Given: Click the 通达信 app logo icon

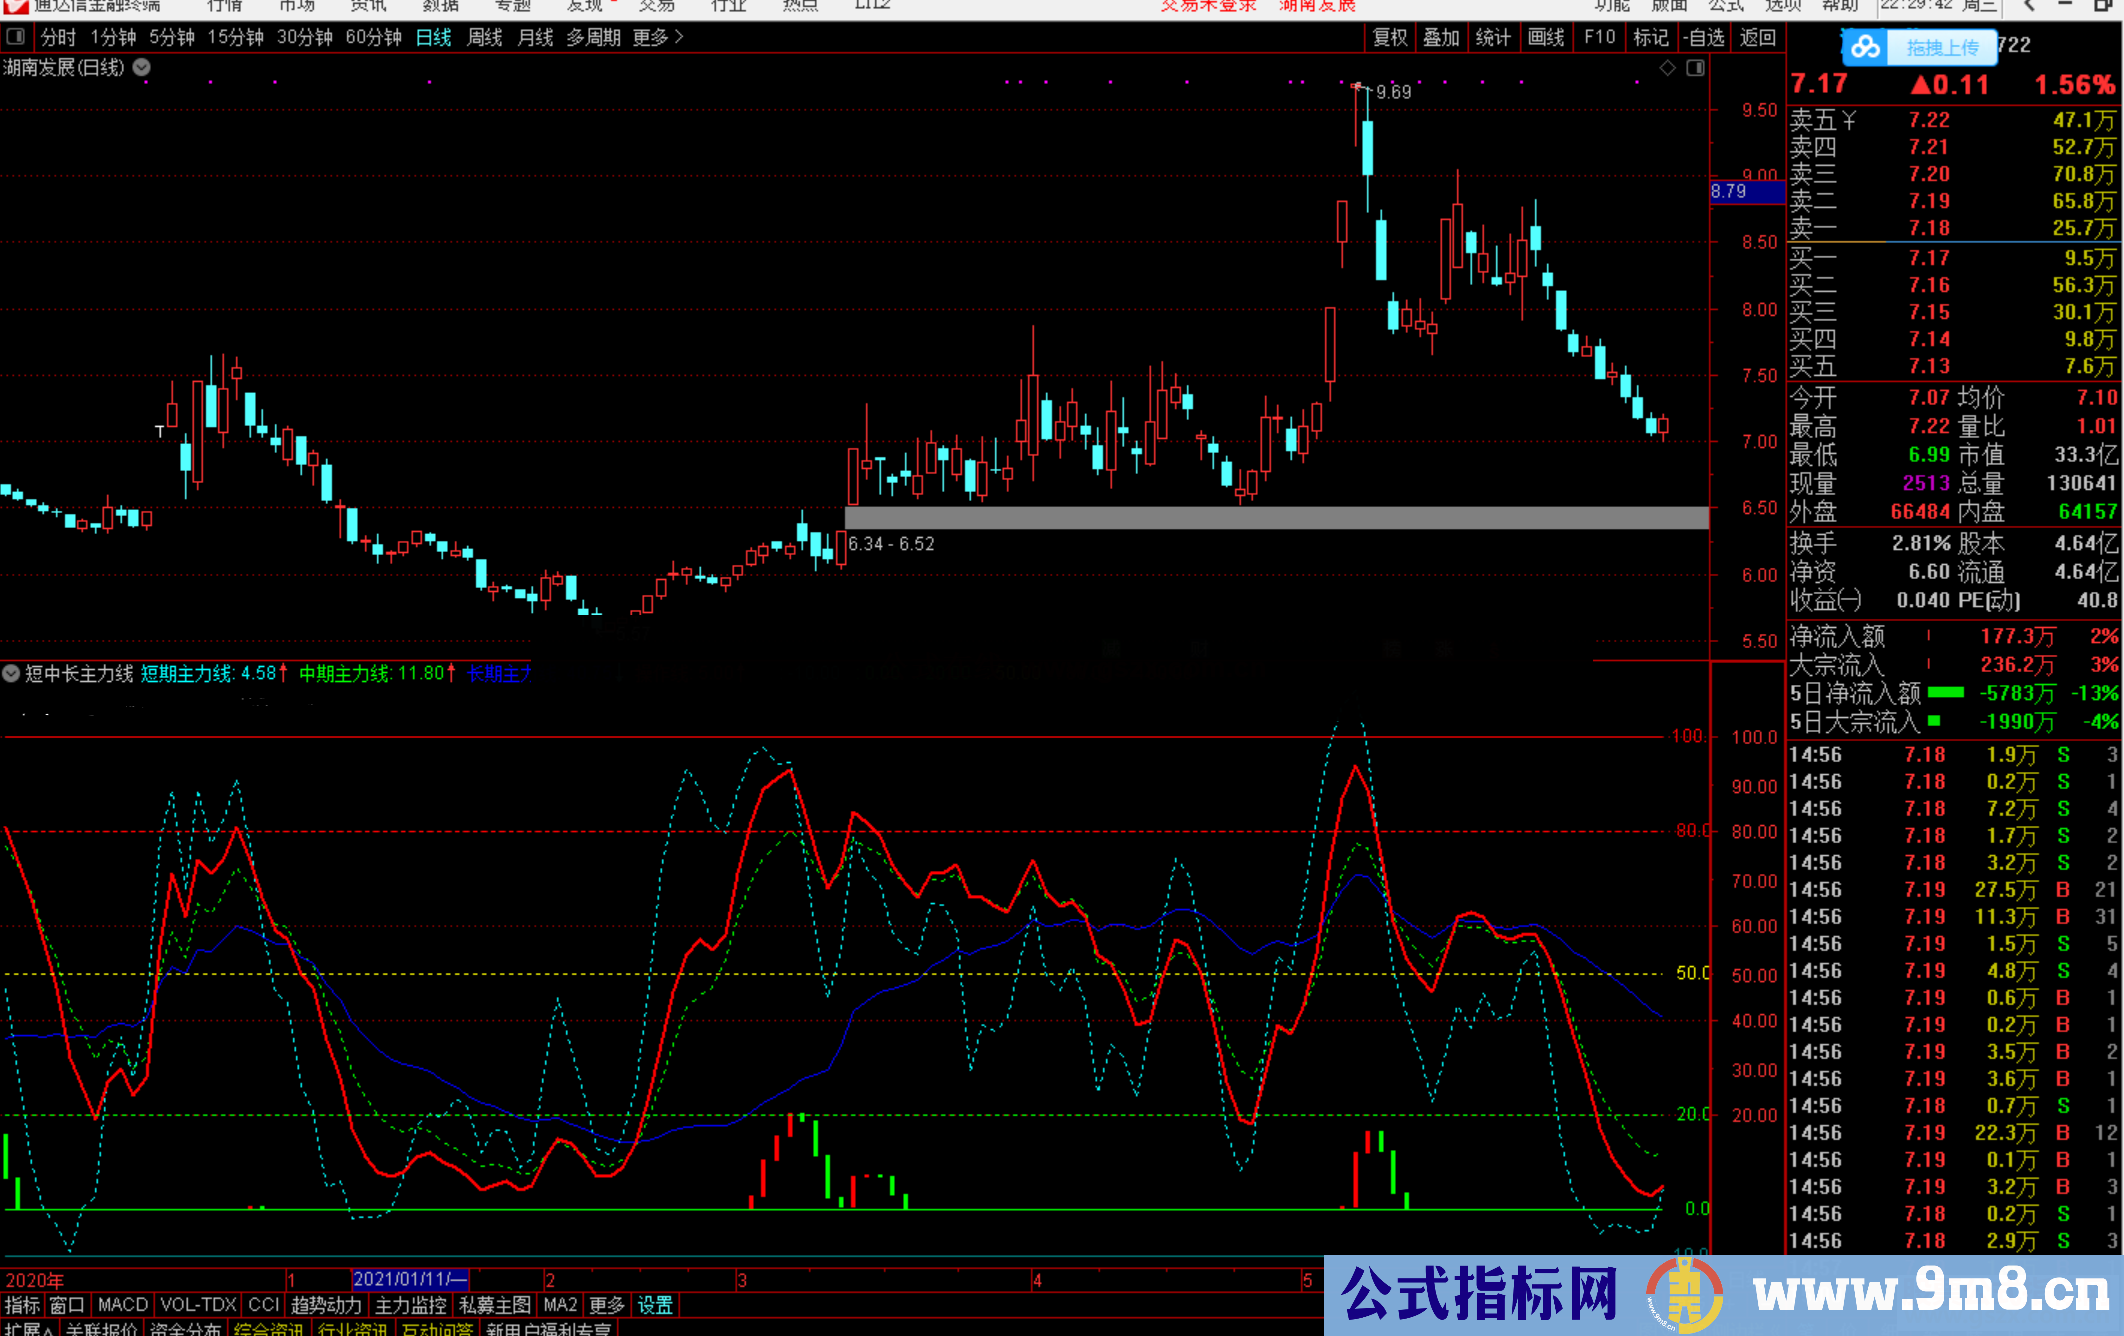Looking at the screenshot, I should coord(16,6).
